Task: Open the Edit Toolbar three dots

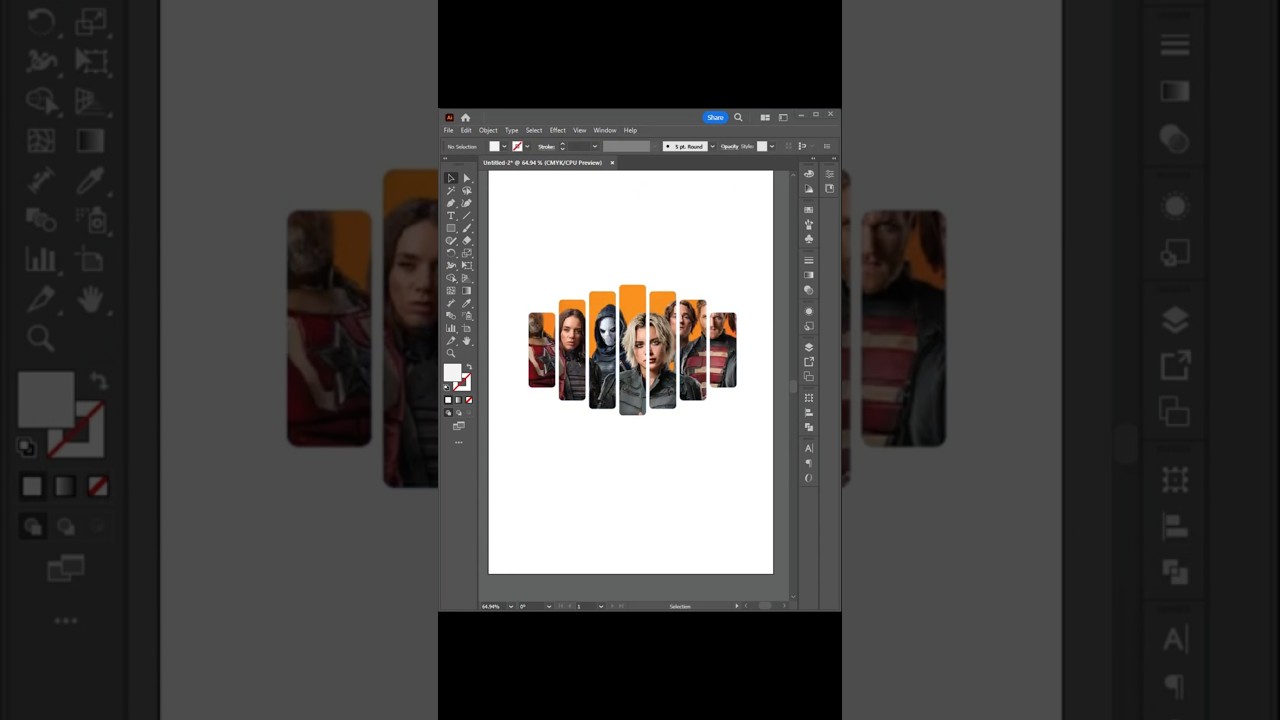Action: (x=459, y=441)
